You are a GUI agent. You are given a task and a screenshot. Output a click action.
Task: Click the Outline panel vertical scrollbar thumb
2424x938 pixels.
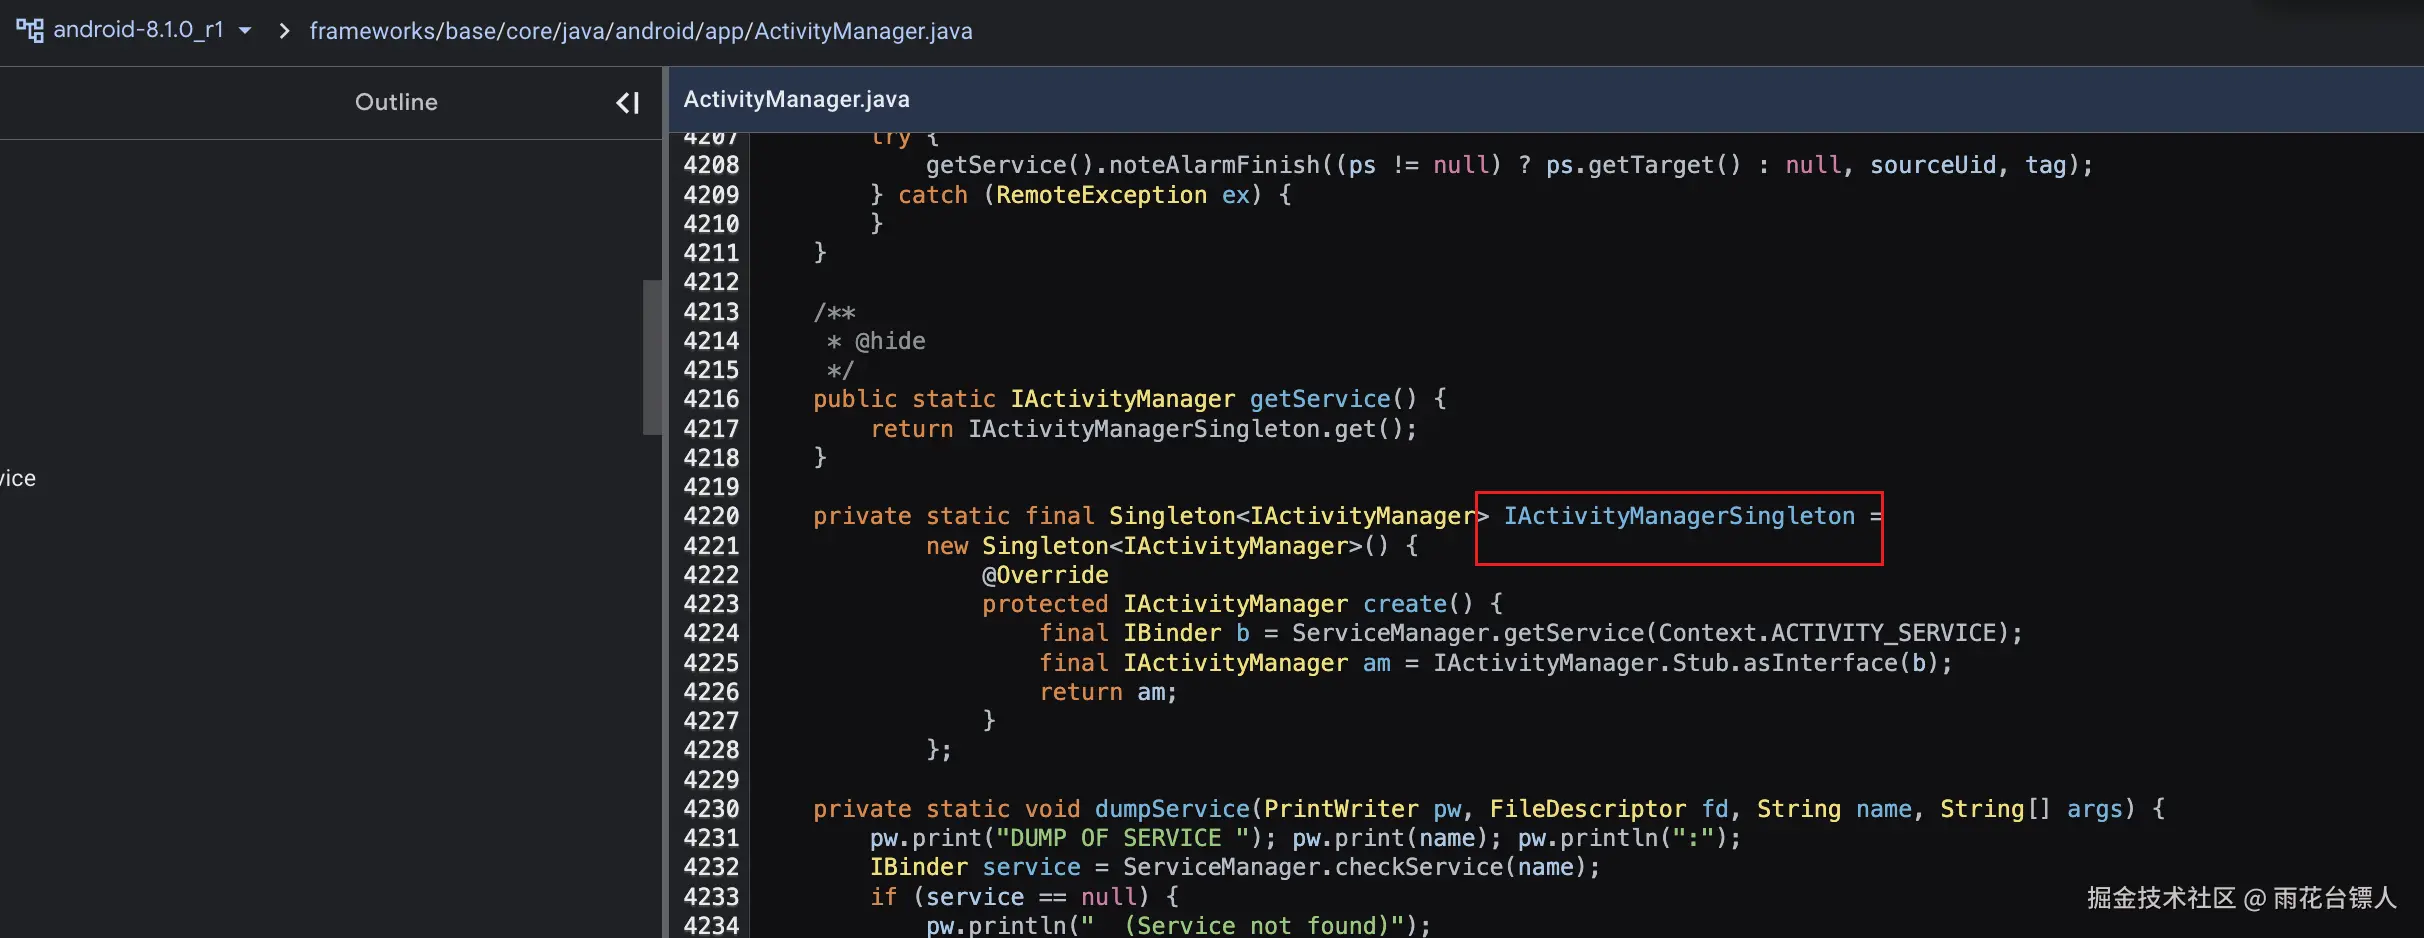[x=652, y=357]
